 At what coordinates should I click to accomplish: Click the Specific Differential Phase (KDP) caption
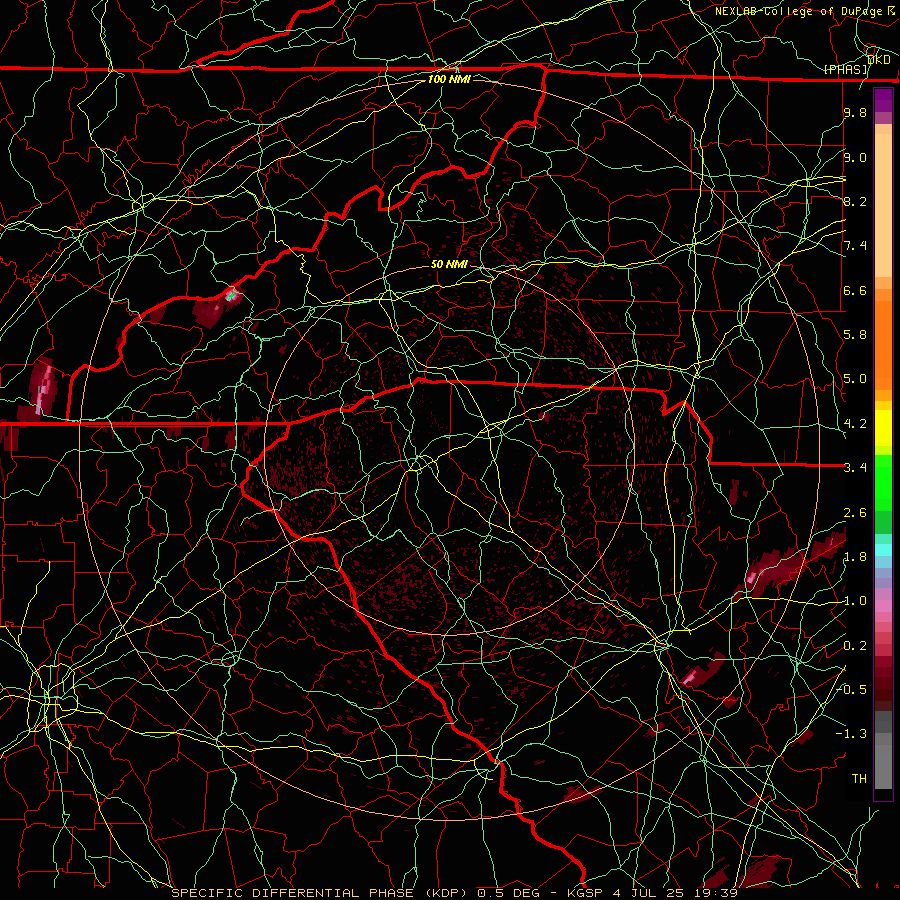coord(455,893)
